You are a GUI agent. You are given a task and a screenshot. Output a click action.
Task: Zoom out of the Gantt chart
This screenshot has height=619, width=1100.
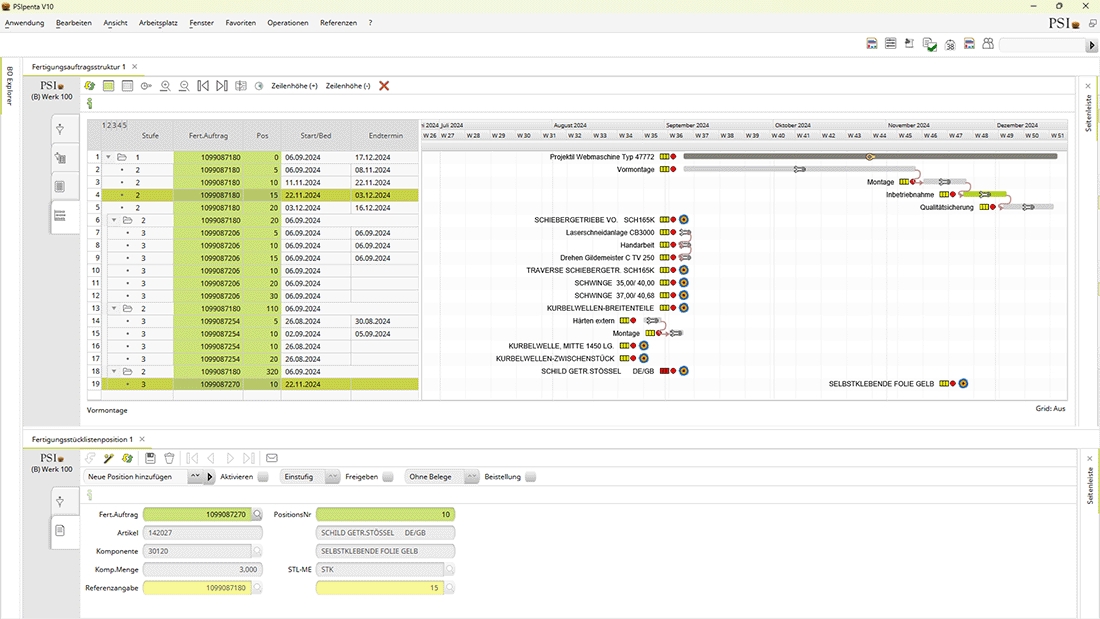click(185, 86)
